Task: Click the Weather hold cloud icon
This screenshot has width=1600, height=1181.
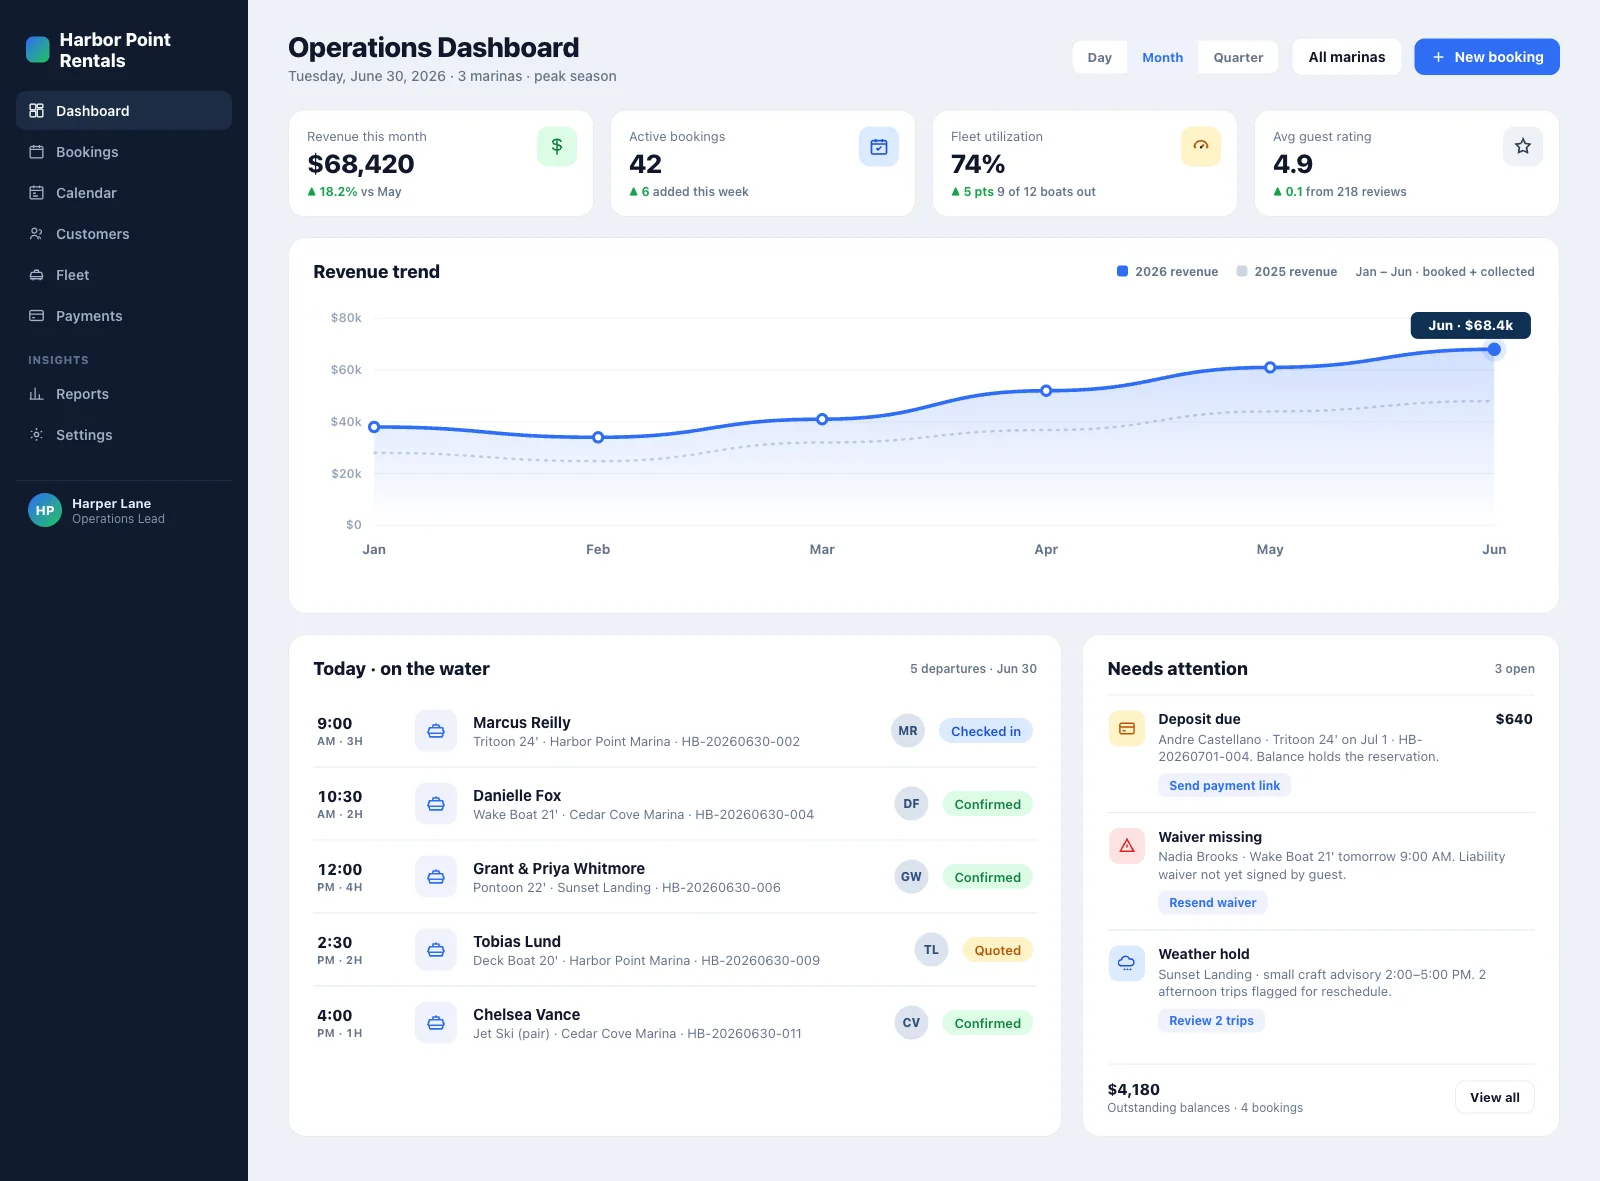Action: pos(1127,963)
